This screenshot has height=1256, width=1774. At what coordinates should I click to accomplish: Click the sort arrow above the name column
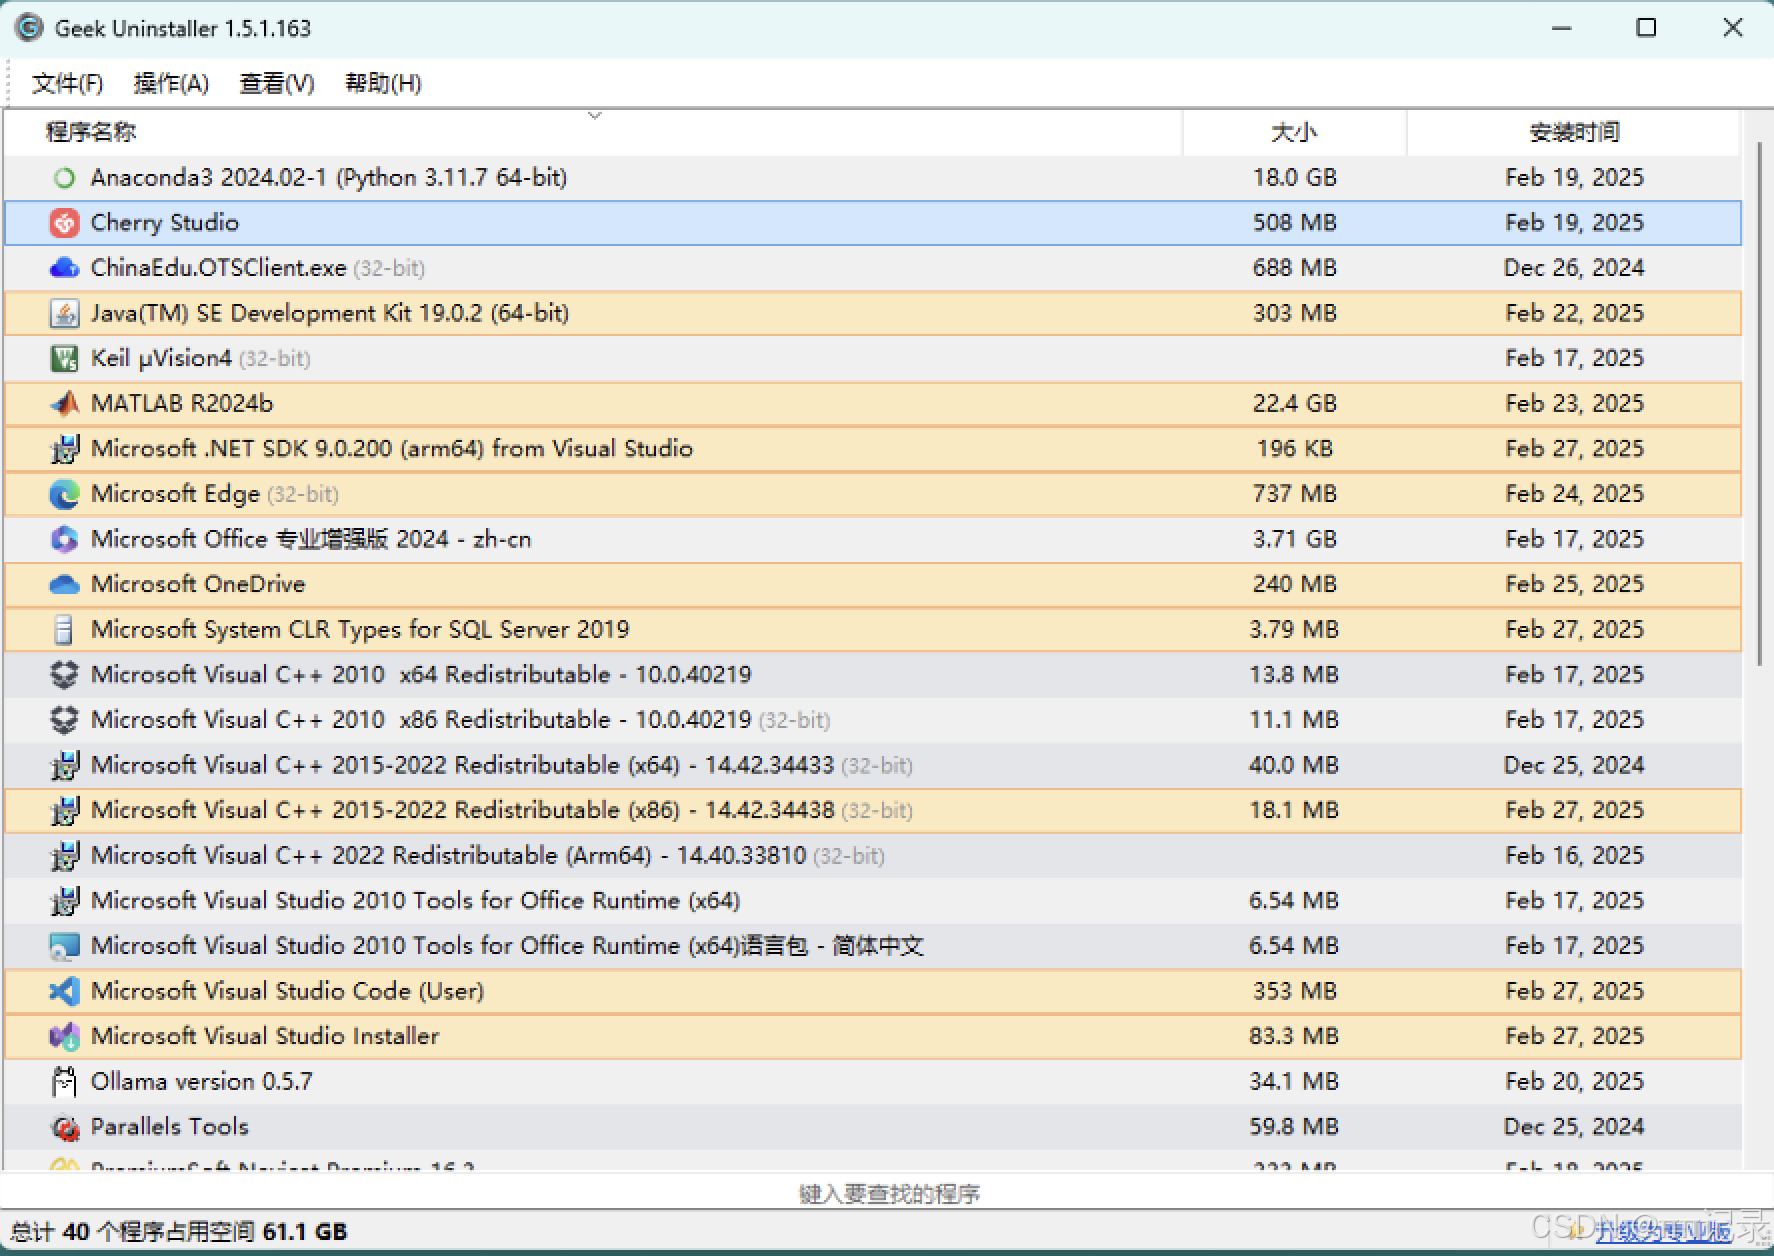[595, 116]
